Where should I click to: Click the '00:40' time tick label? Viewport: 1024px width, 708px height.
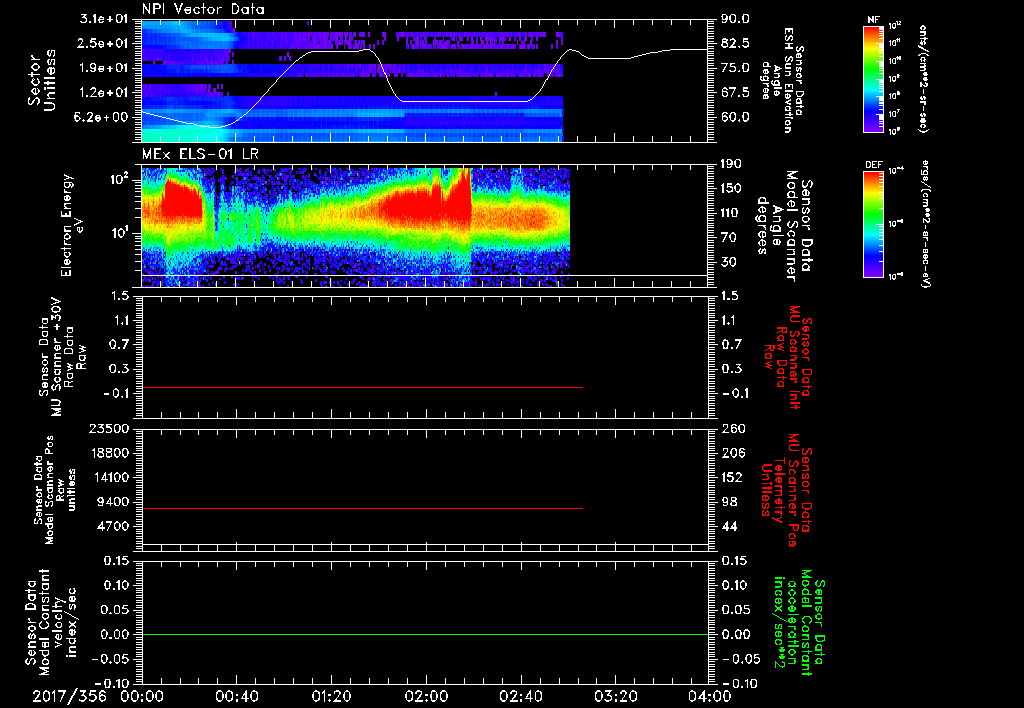[x=236, y=697]
